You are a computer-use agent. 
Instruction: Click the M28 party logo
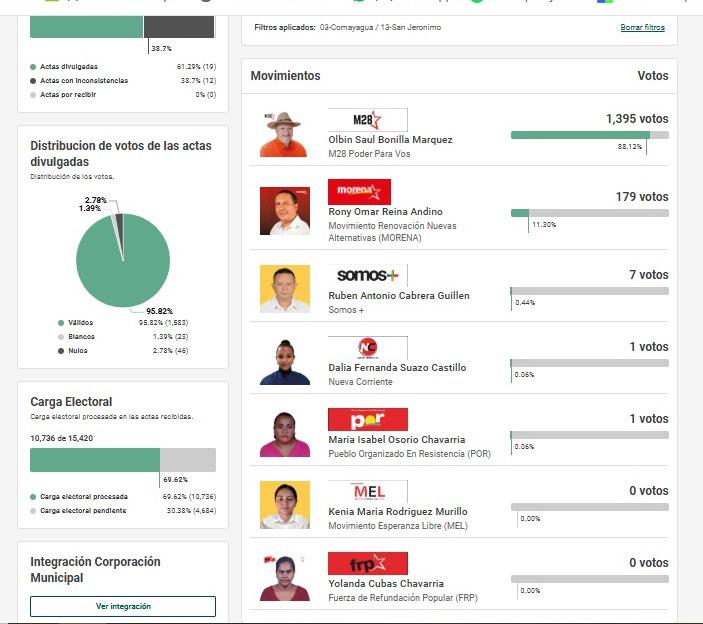coord(367,120)
